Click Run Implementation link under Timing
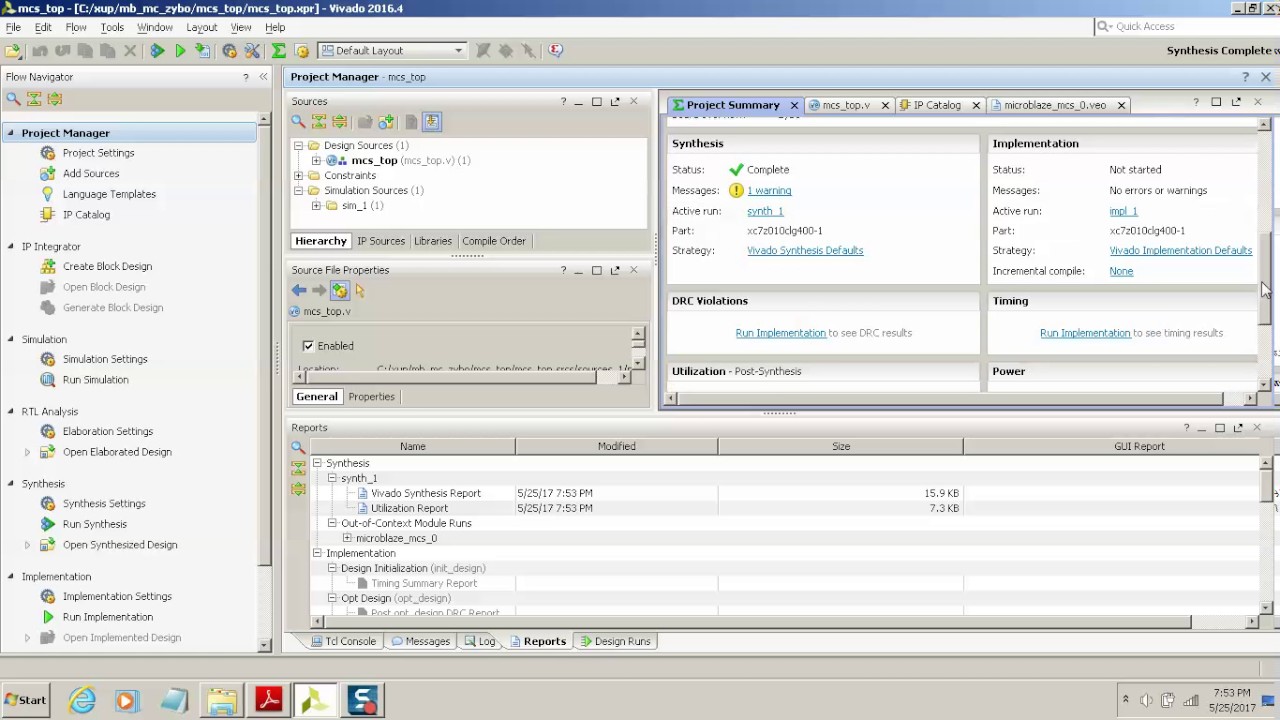Viewport: 1280px width, 720px height. tap(1085, 333)
